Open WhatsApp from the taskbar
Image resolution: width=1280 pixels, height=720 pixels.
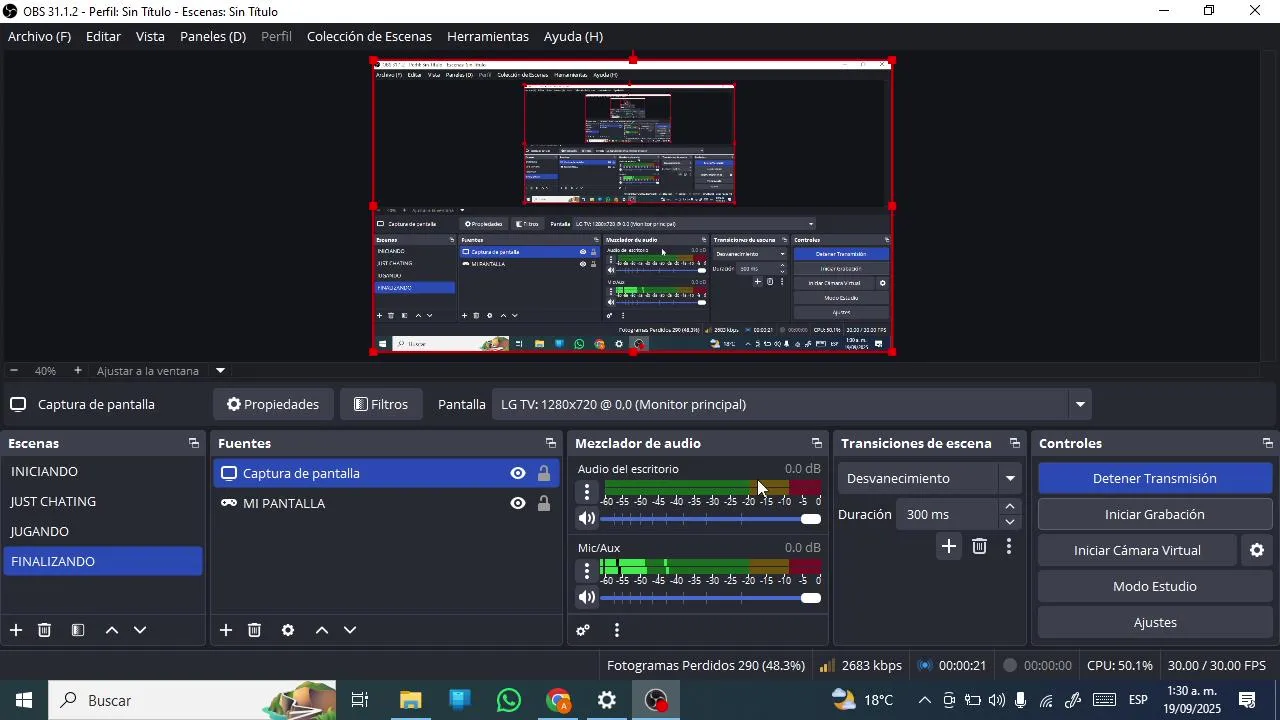509,700
